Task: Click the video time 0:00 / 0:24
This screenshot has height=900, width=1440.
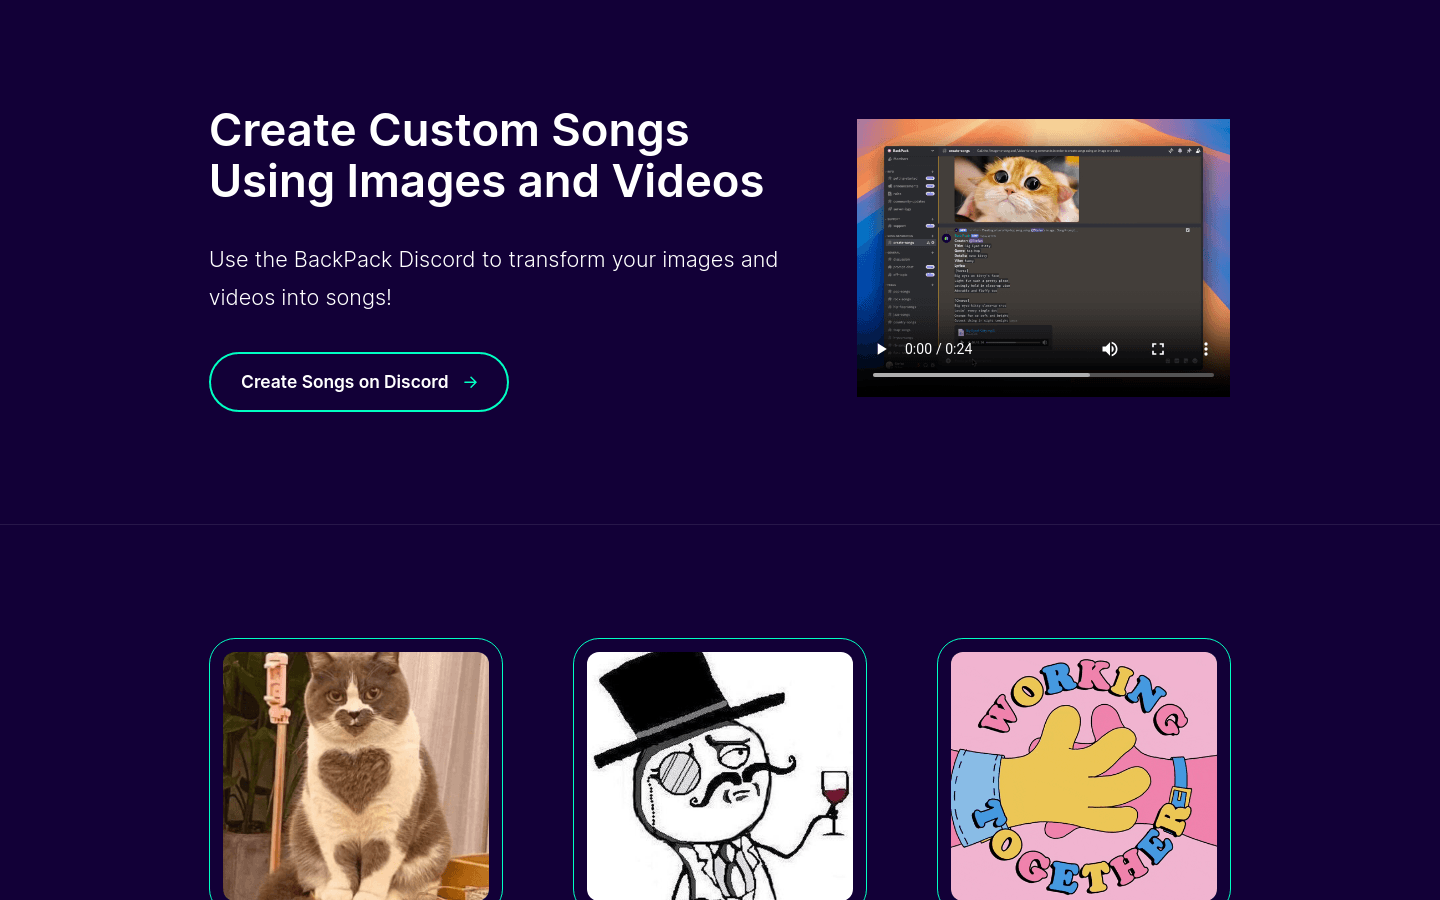Action: tap(938, 349)
